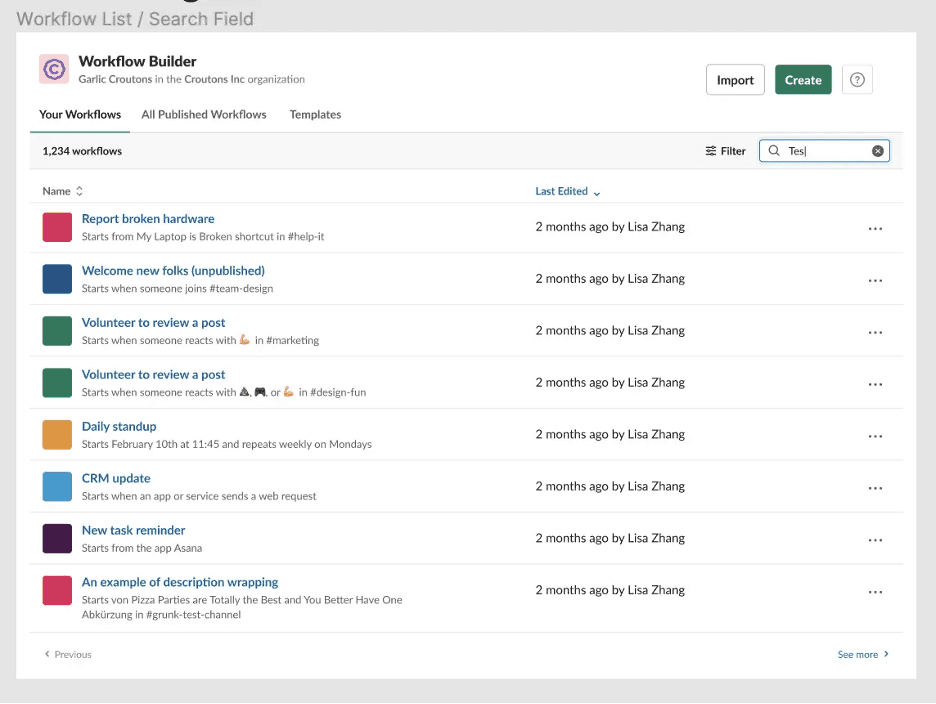Open options for An example of description wrapping
Image resolution: width=936 pixels, height=704 pixels.
tap(875, 592)
